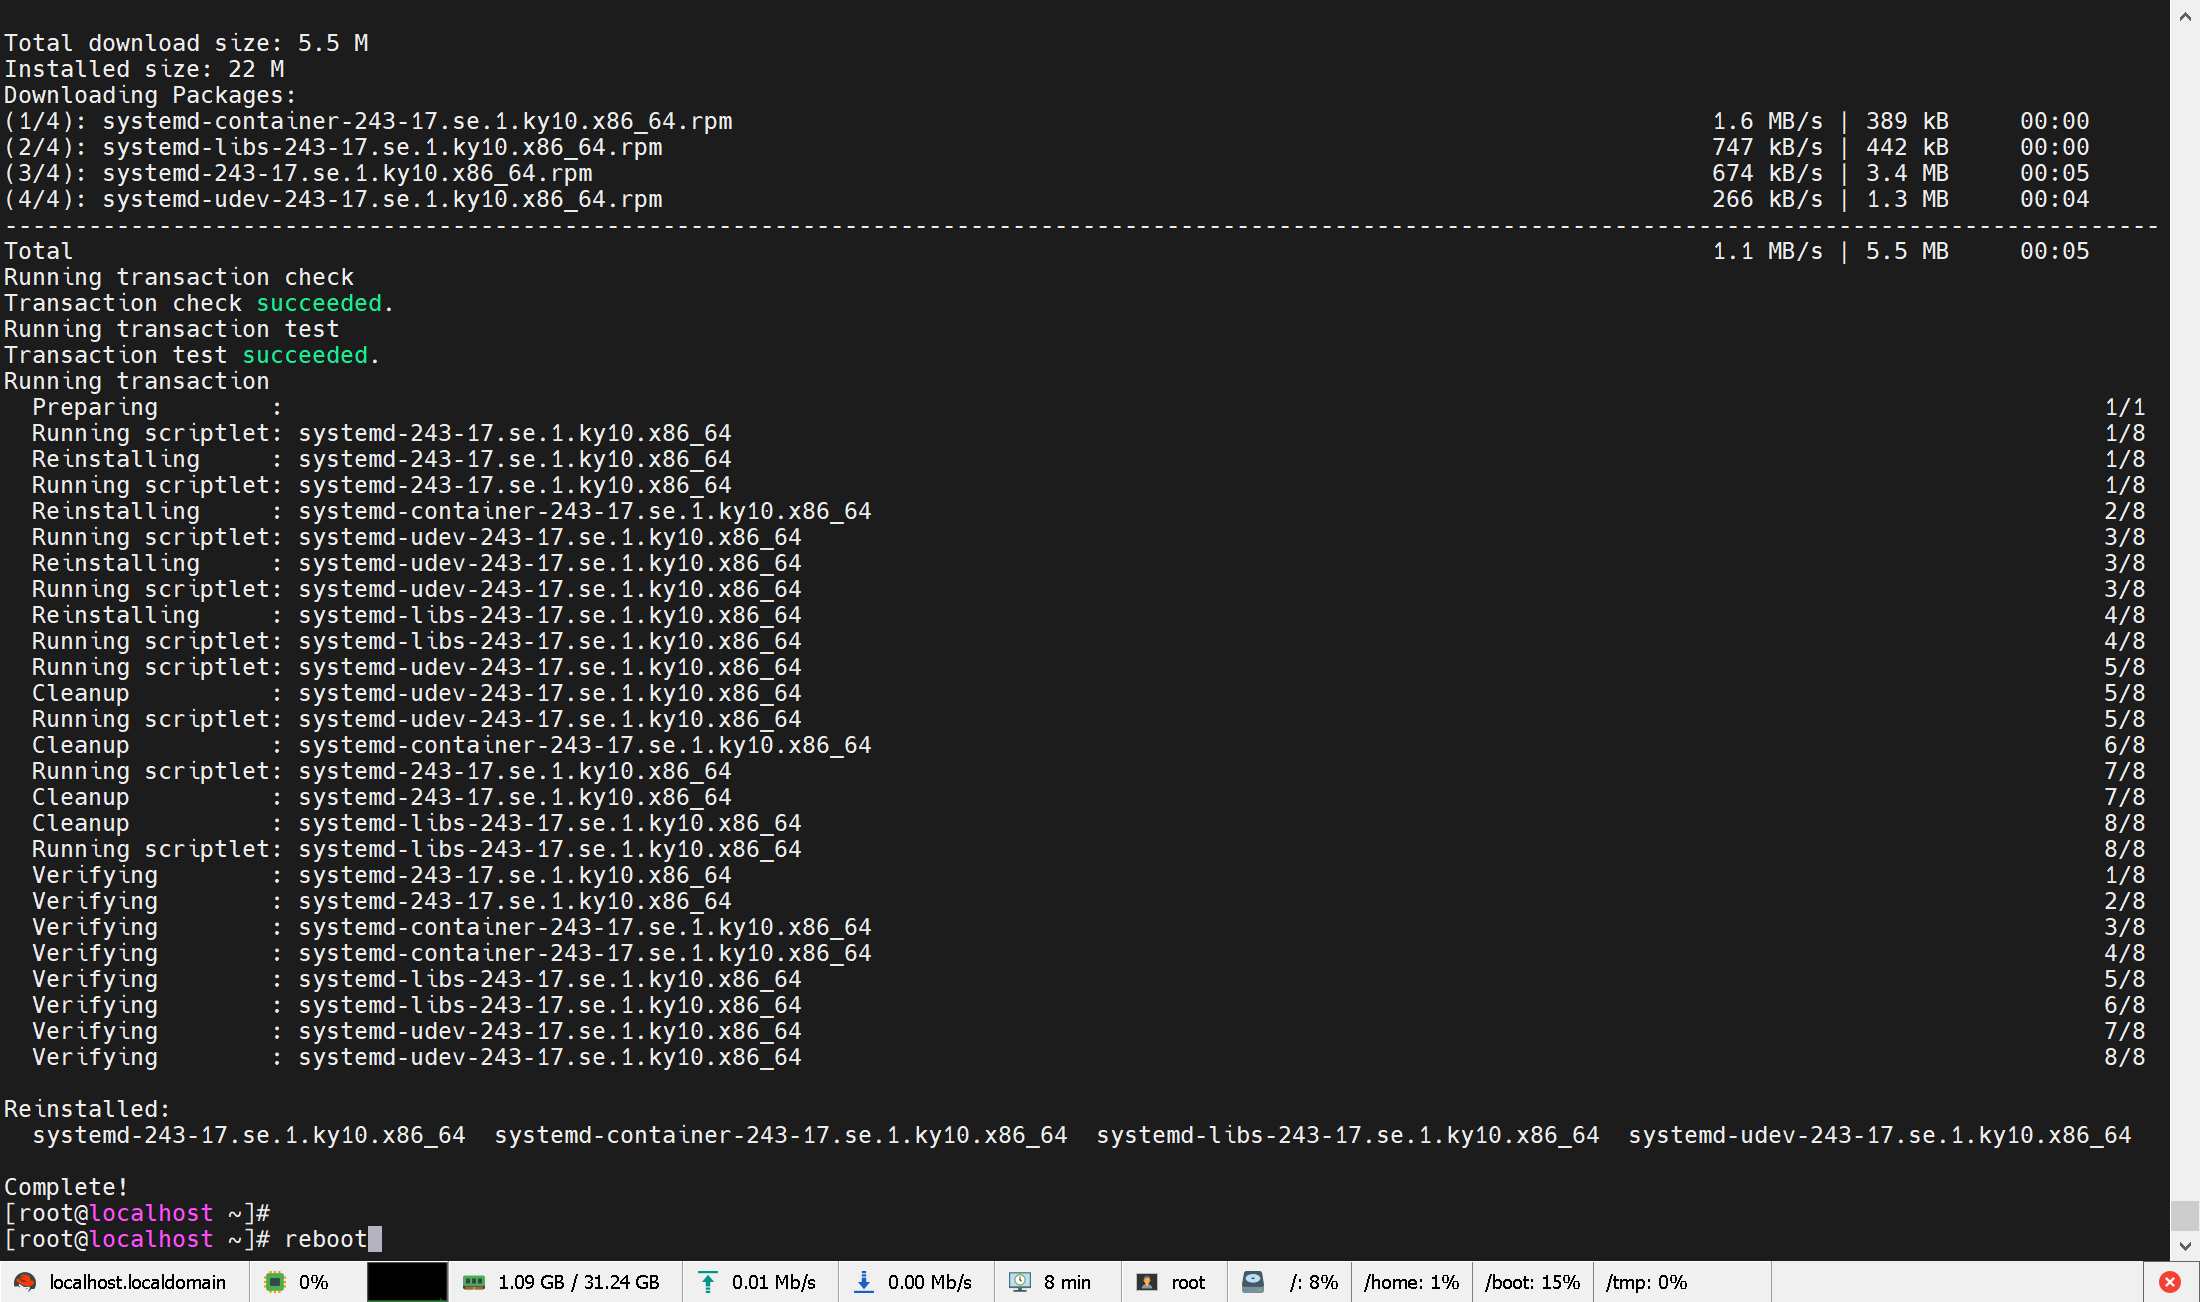Click the uptime monitor icon
2200x1302 pixels.
(x=1020, y=1282)
